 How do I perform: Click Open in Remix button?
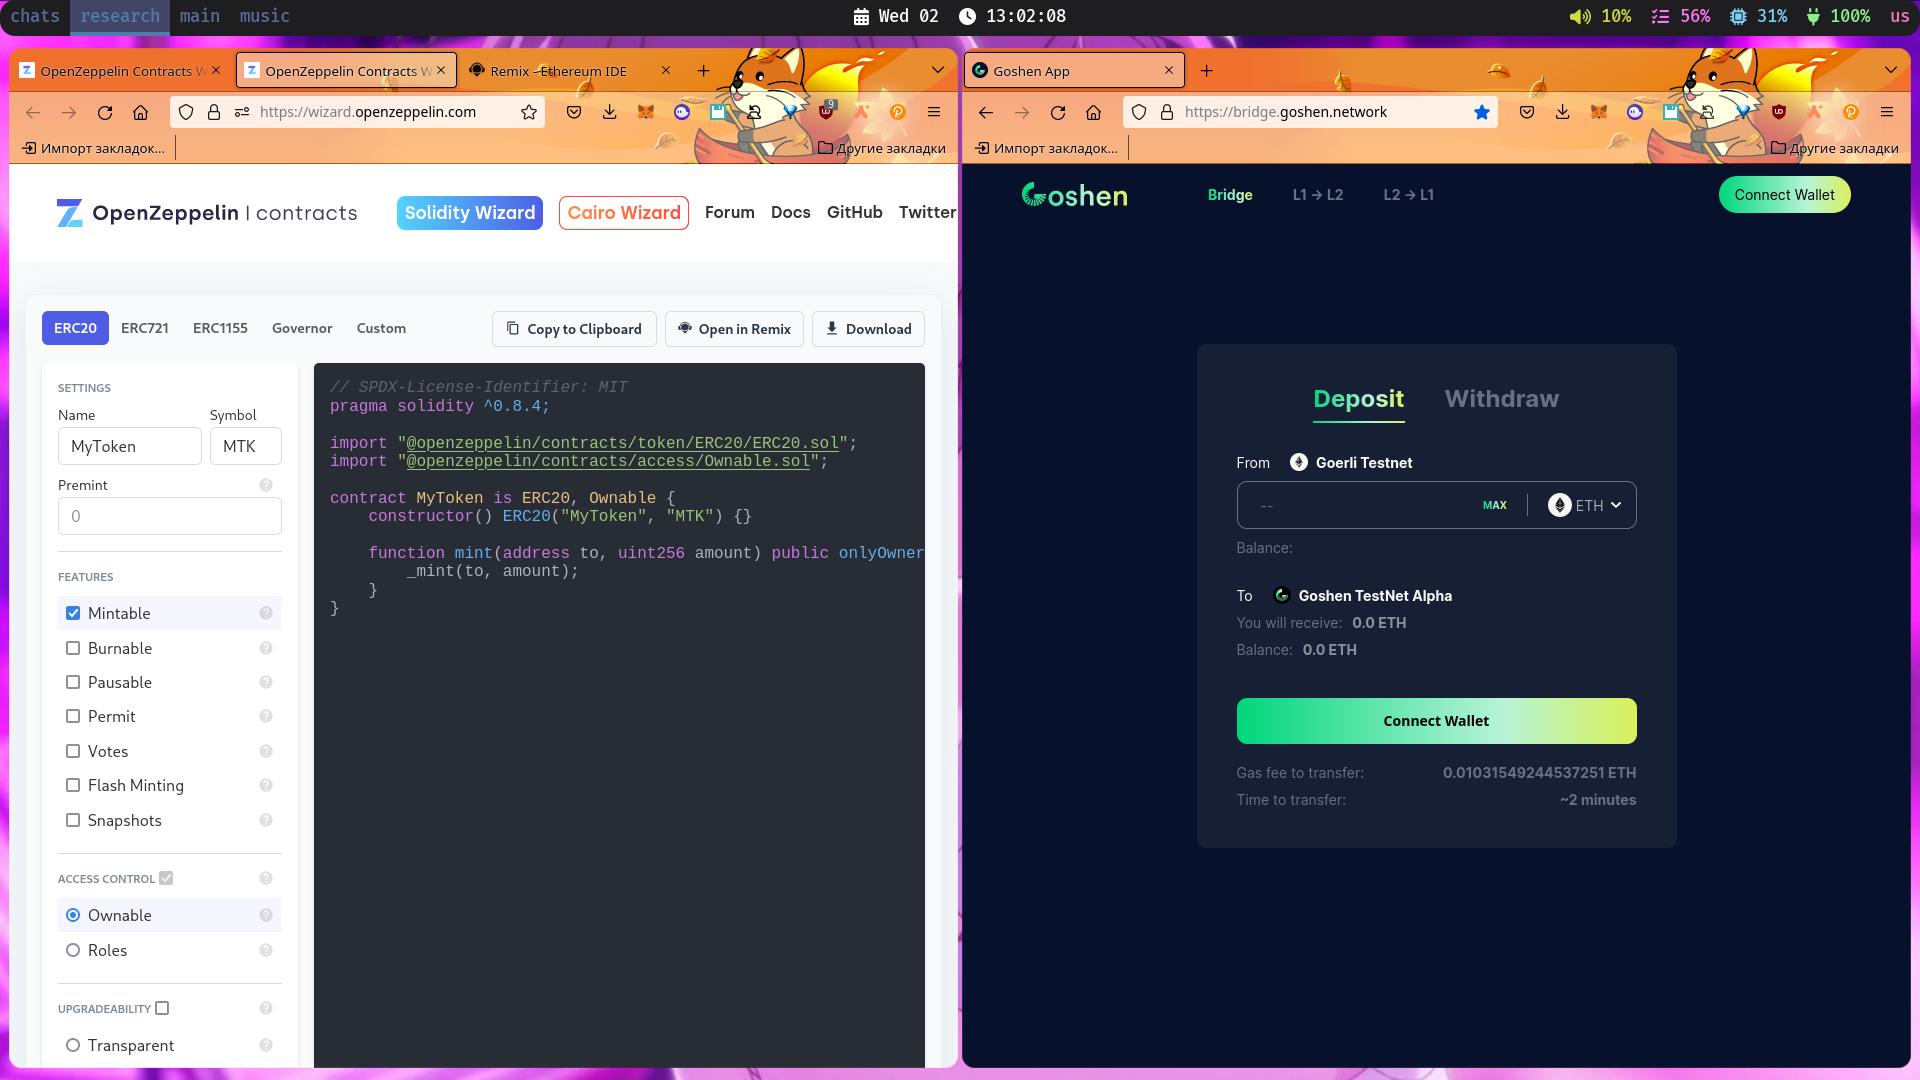click(x=734, y=329)
